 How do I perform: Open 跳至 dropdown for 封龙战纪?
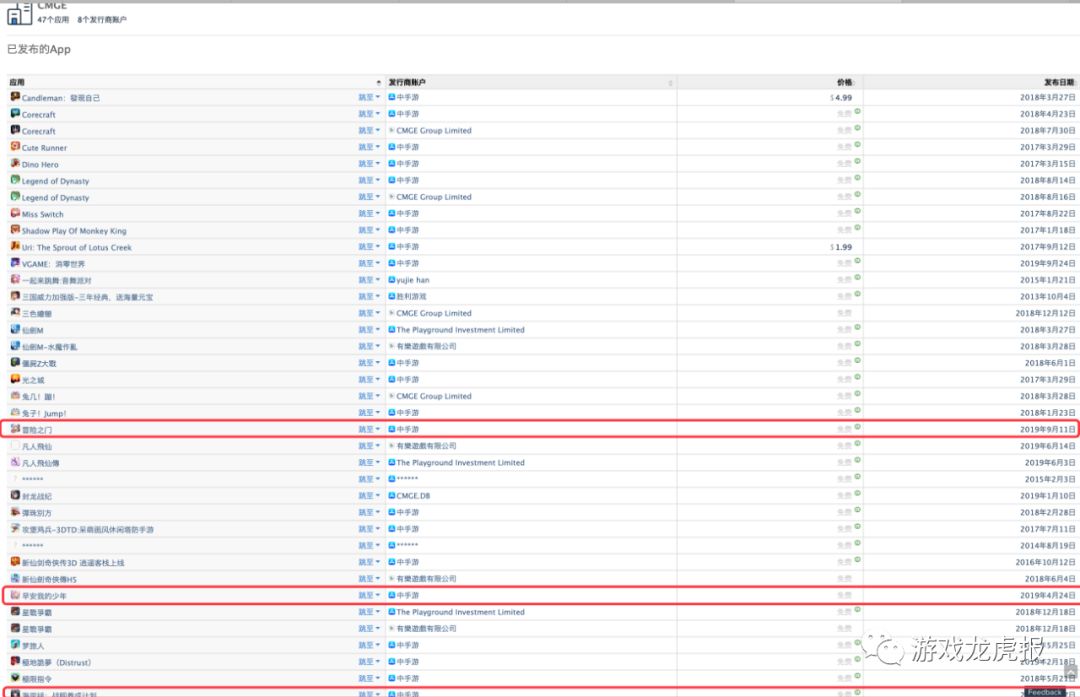[x=369, y=495]
